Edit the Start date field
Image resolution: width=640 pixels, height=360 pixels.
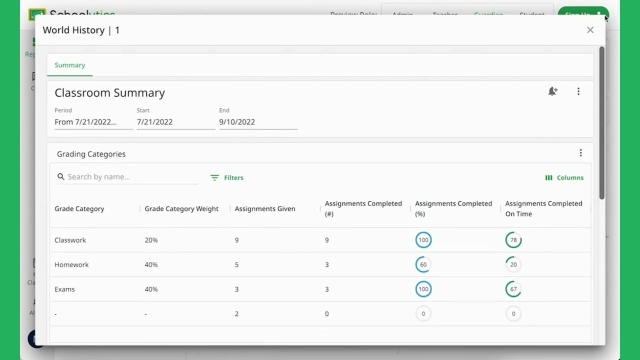[176, 122]
